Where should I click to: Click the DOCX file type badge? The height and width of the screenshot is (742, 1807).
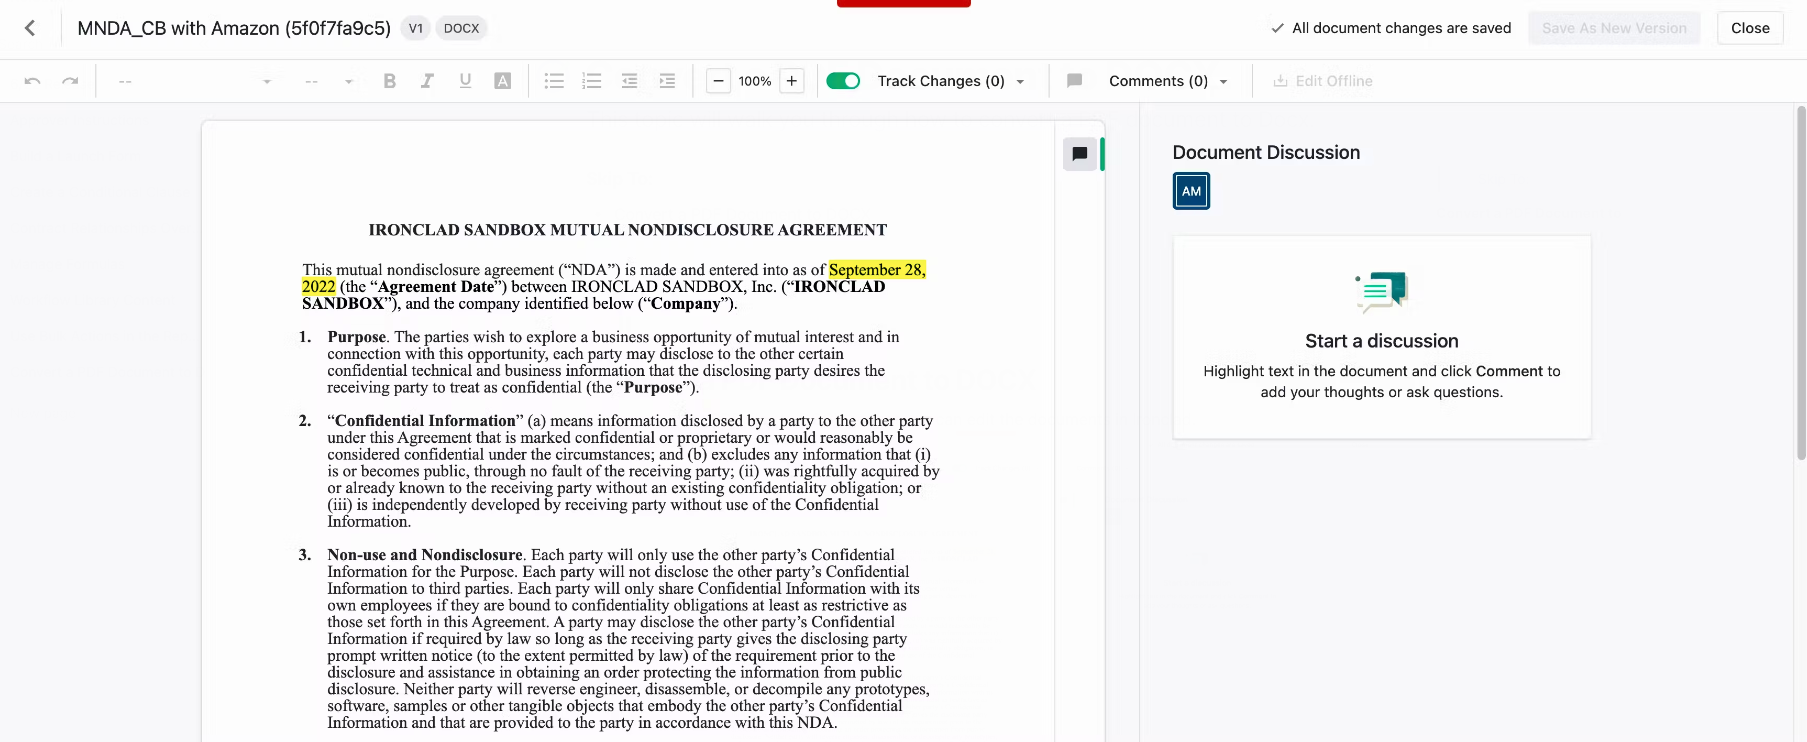tap(462, 28)
